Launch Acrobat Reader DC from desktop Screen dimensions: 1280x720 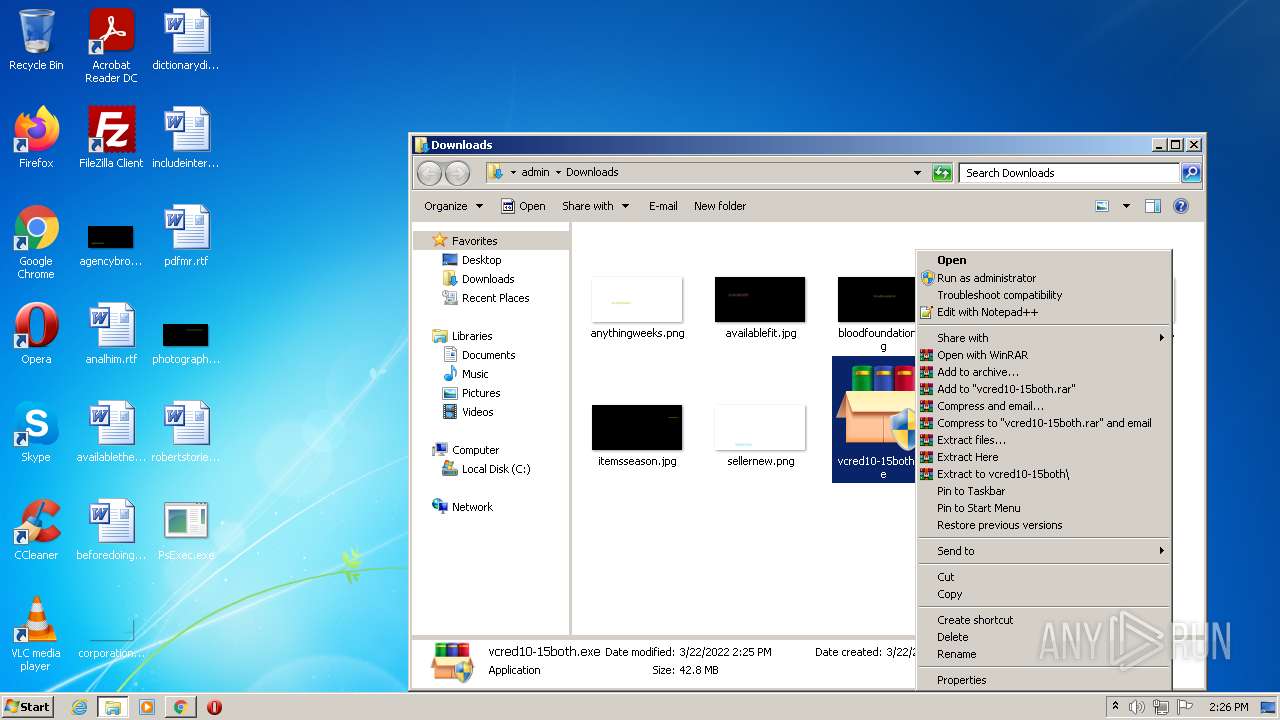point(111,46)
